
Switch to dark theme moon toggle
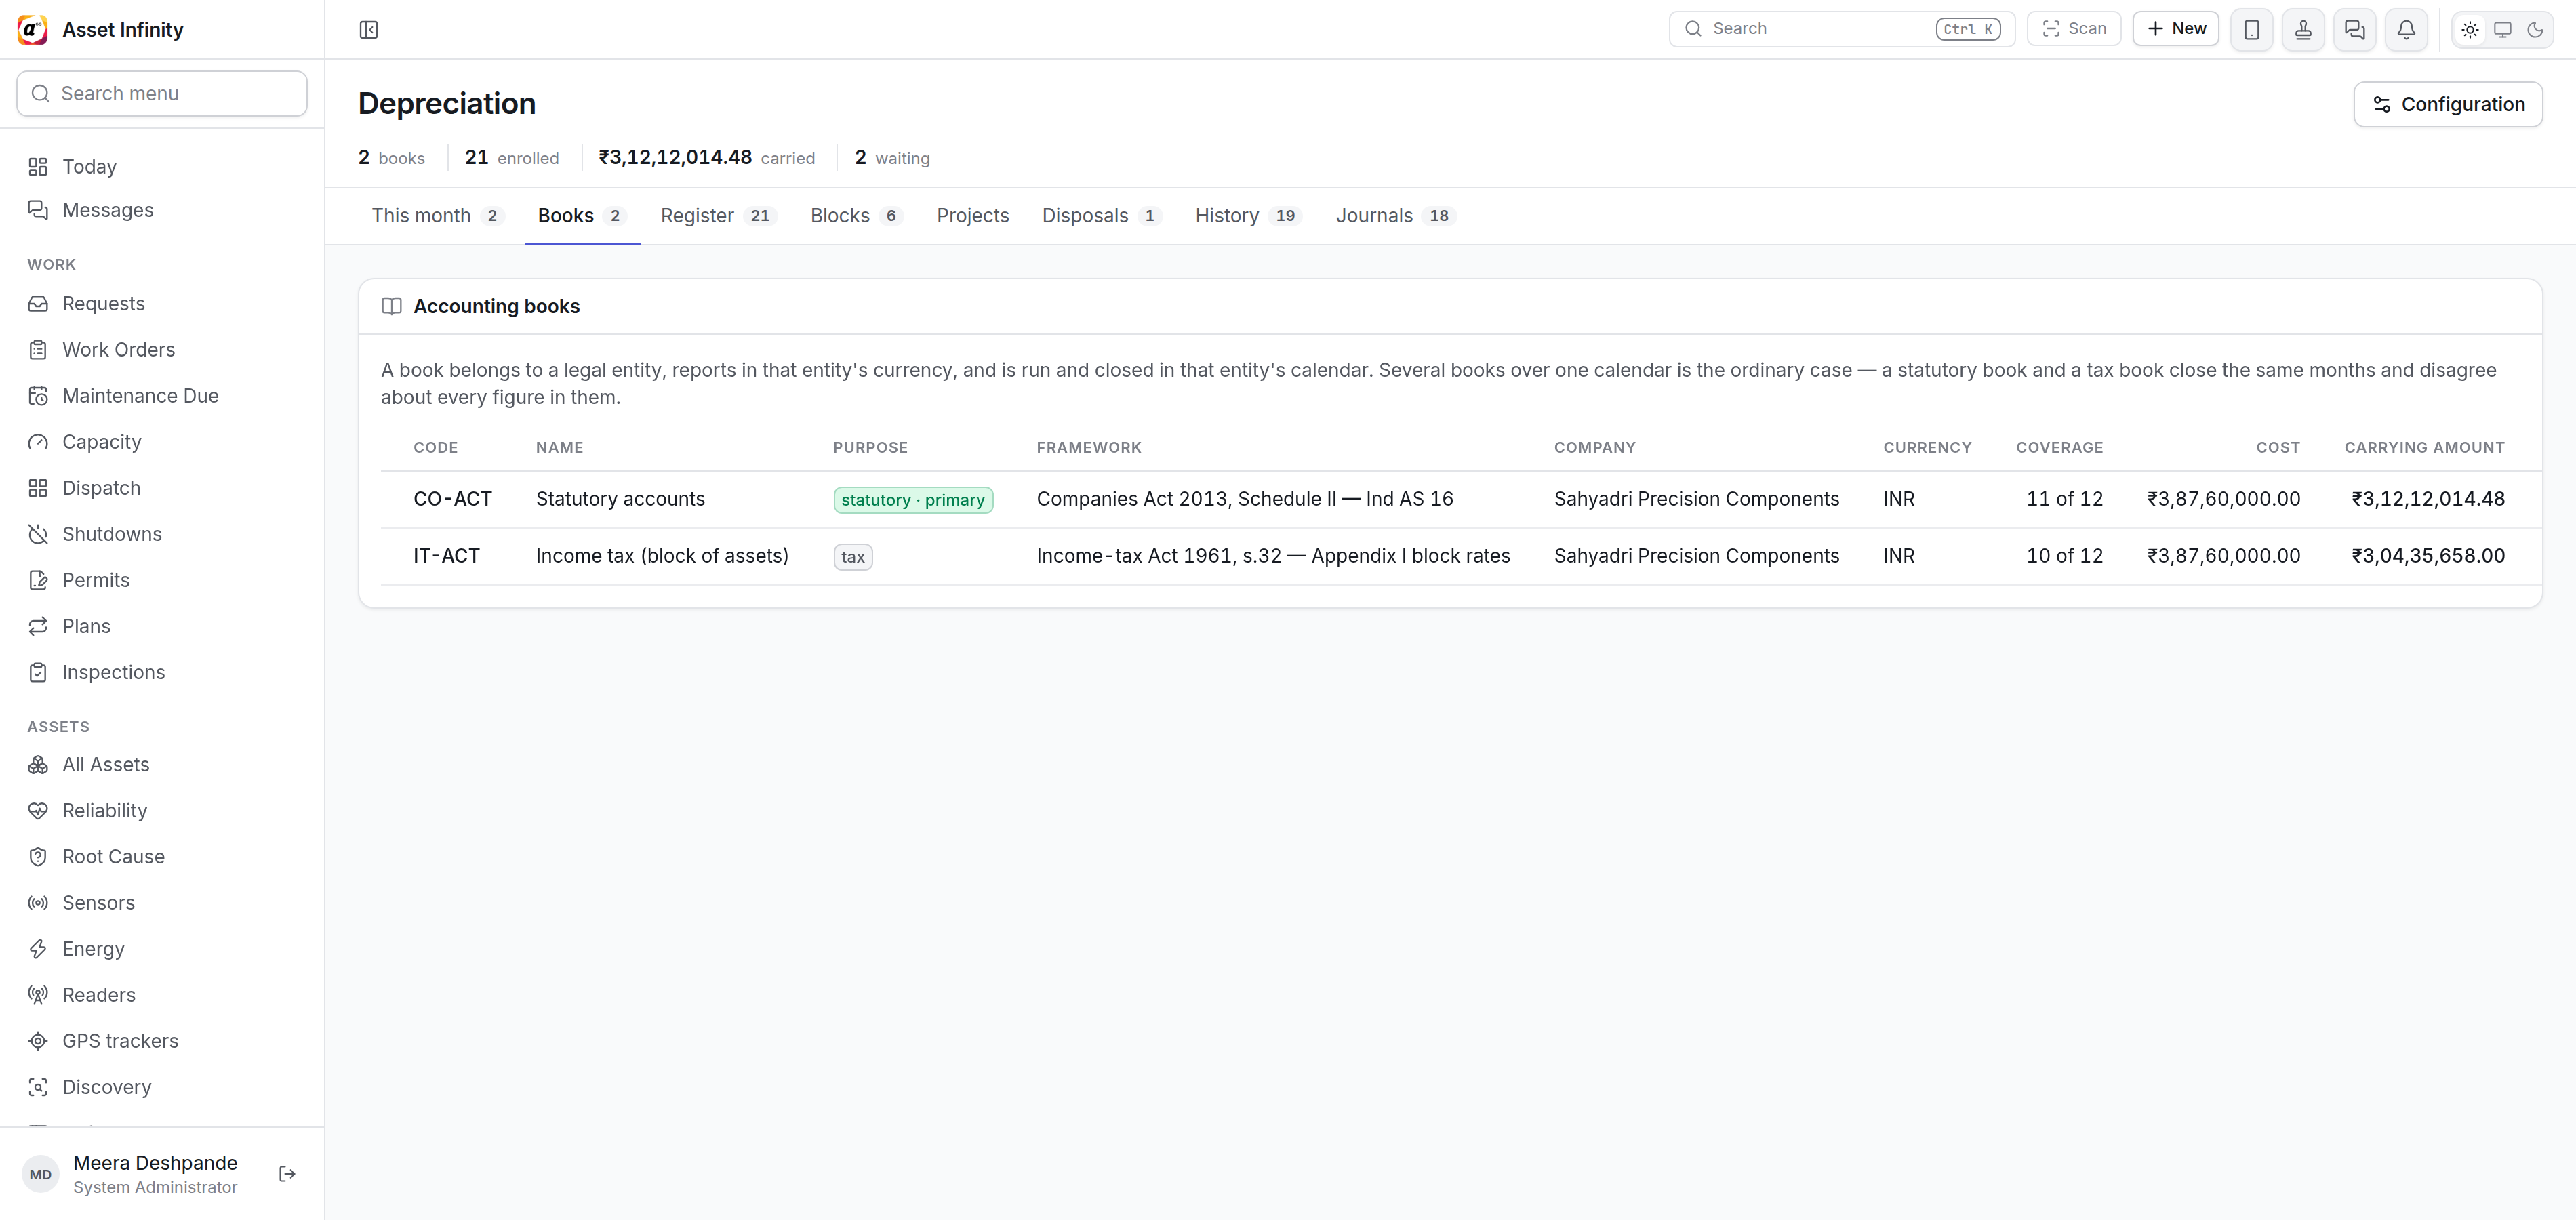(2535, 30)
